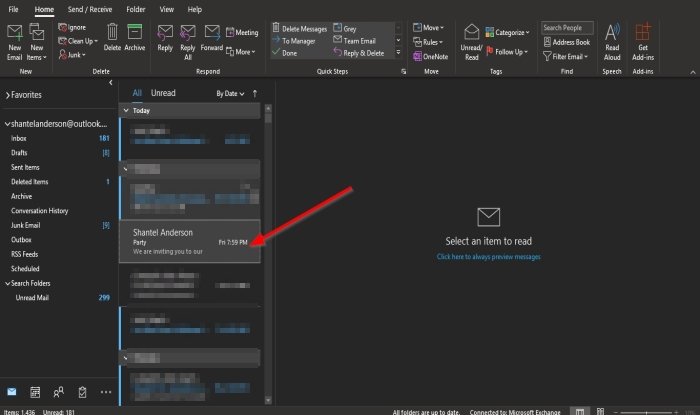
Task: Run the Team Email quick step
Action: point(354,41)
